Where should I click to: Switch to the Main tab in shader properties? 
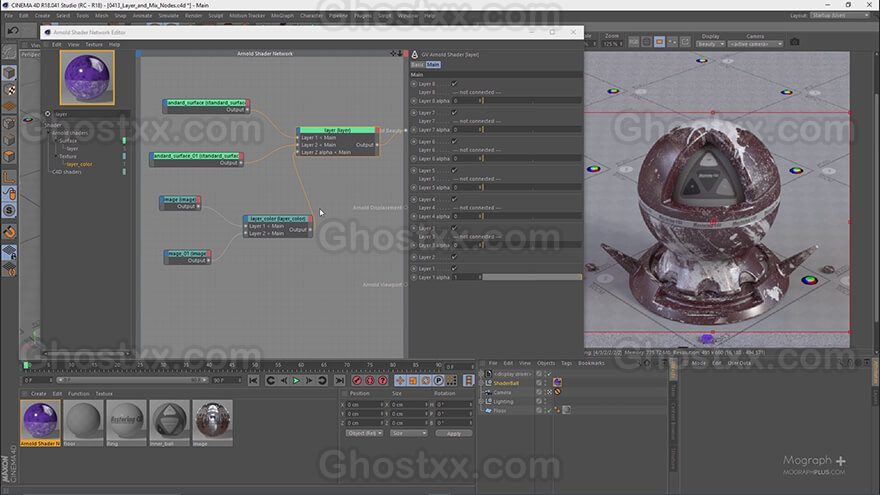tap(433, 65)
